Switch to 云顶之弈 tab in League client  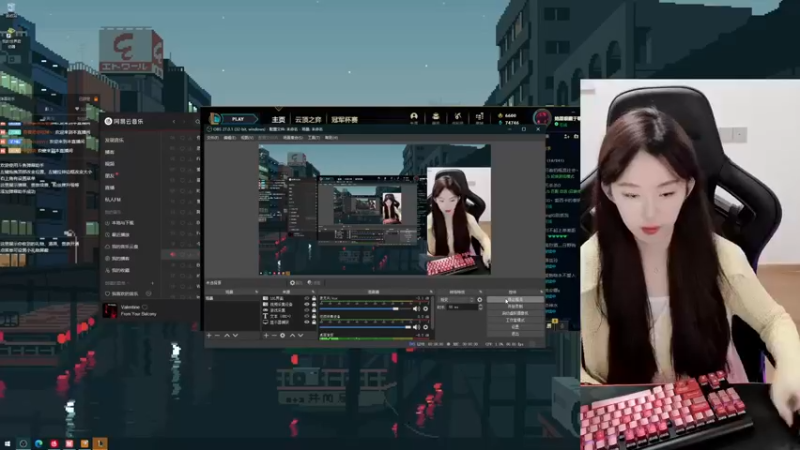tap(308, 119)
